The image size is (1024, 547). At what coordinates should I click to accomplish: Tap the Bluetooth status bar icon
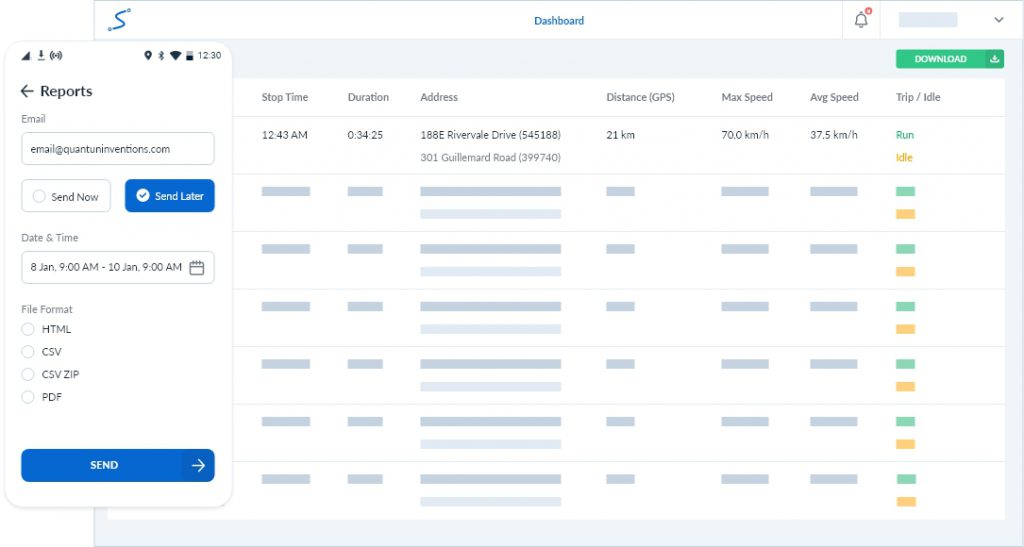(162, 55)
